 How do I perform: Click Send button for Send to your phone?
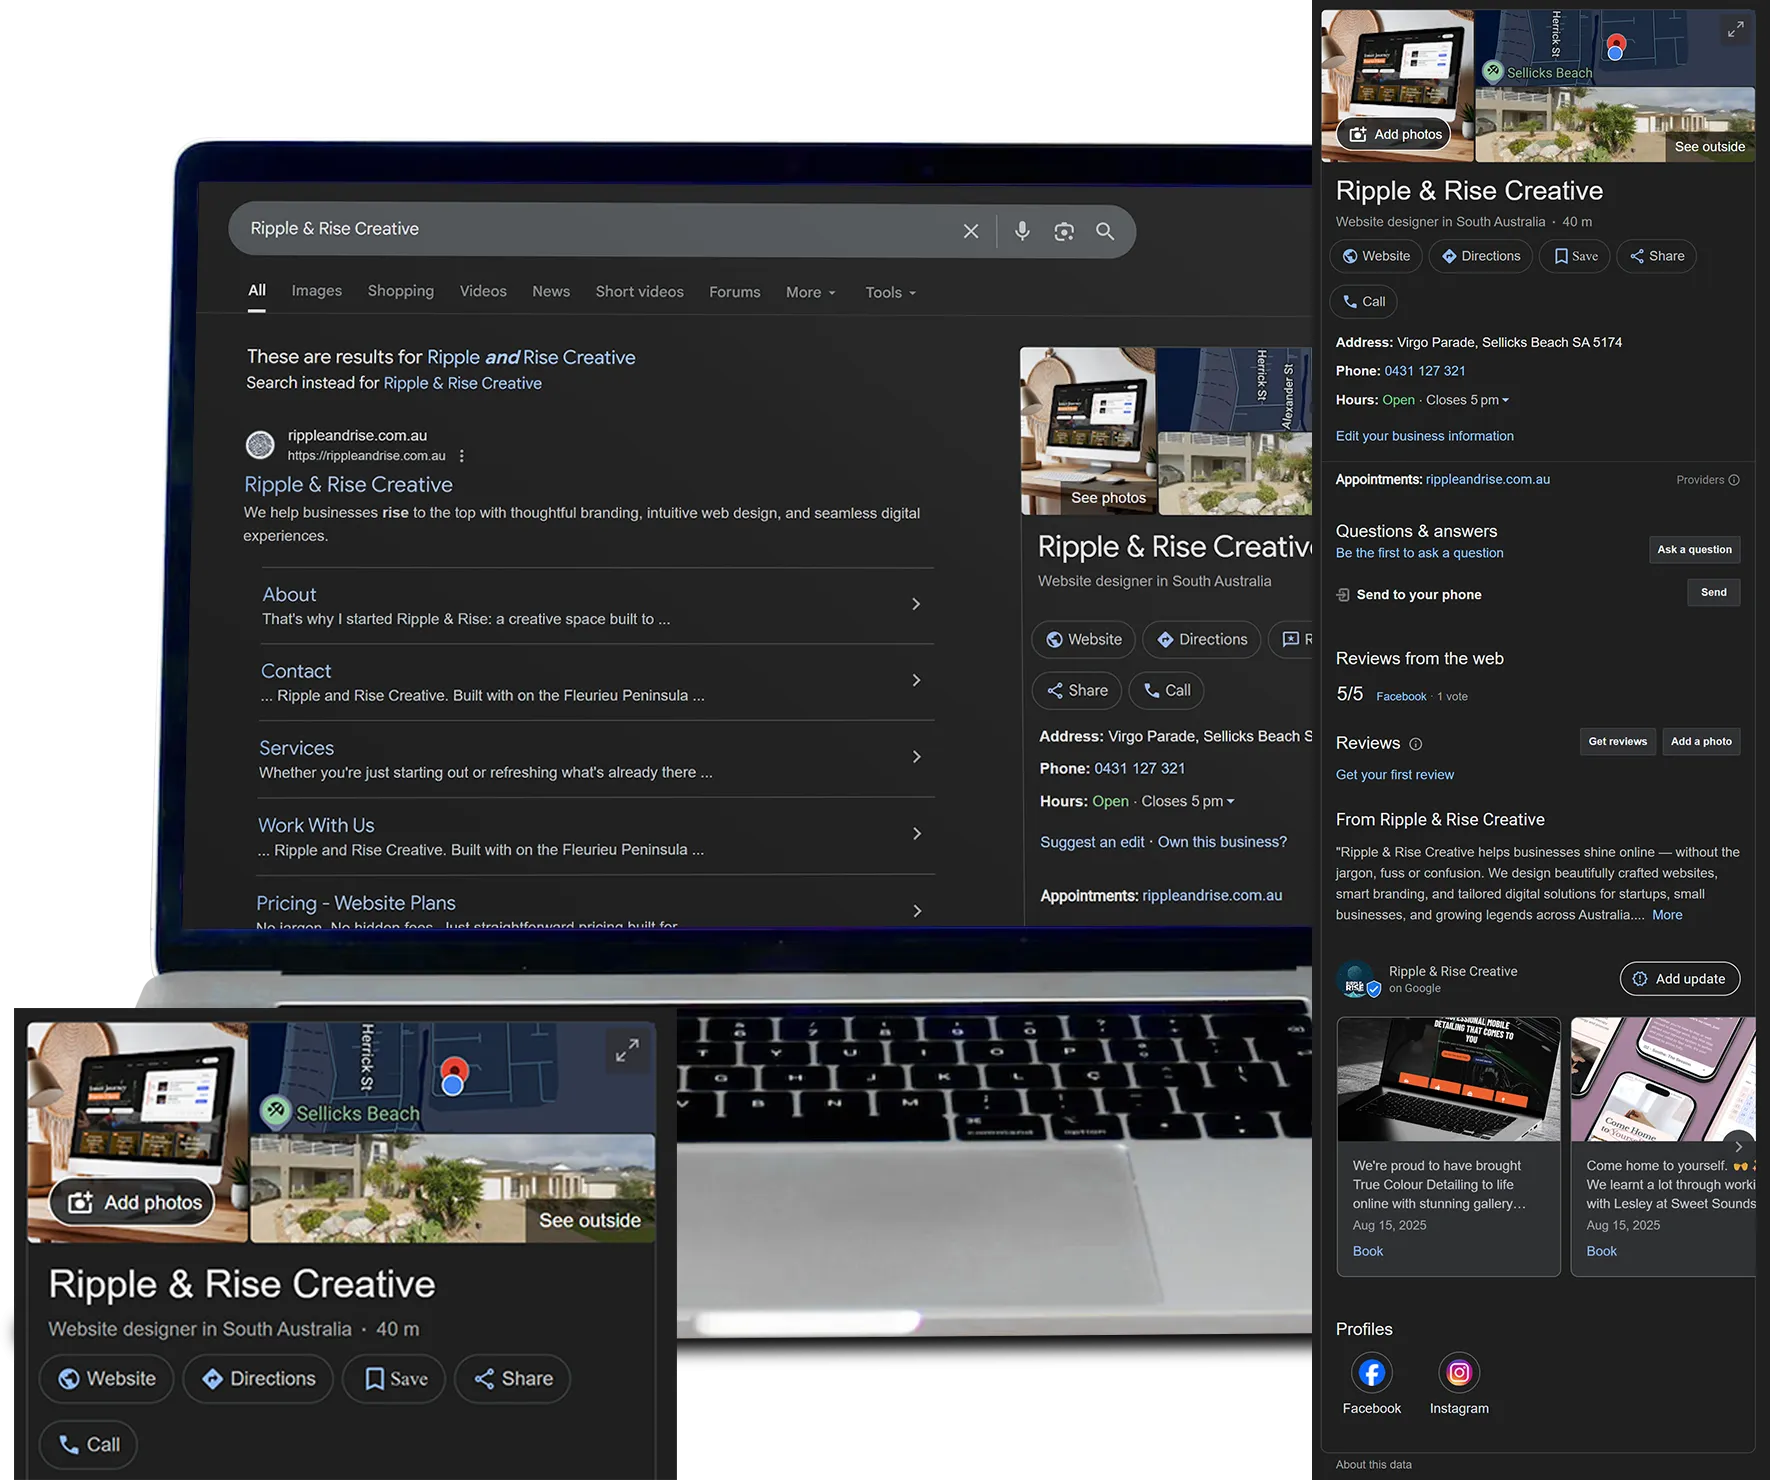[1713, 593]
